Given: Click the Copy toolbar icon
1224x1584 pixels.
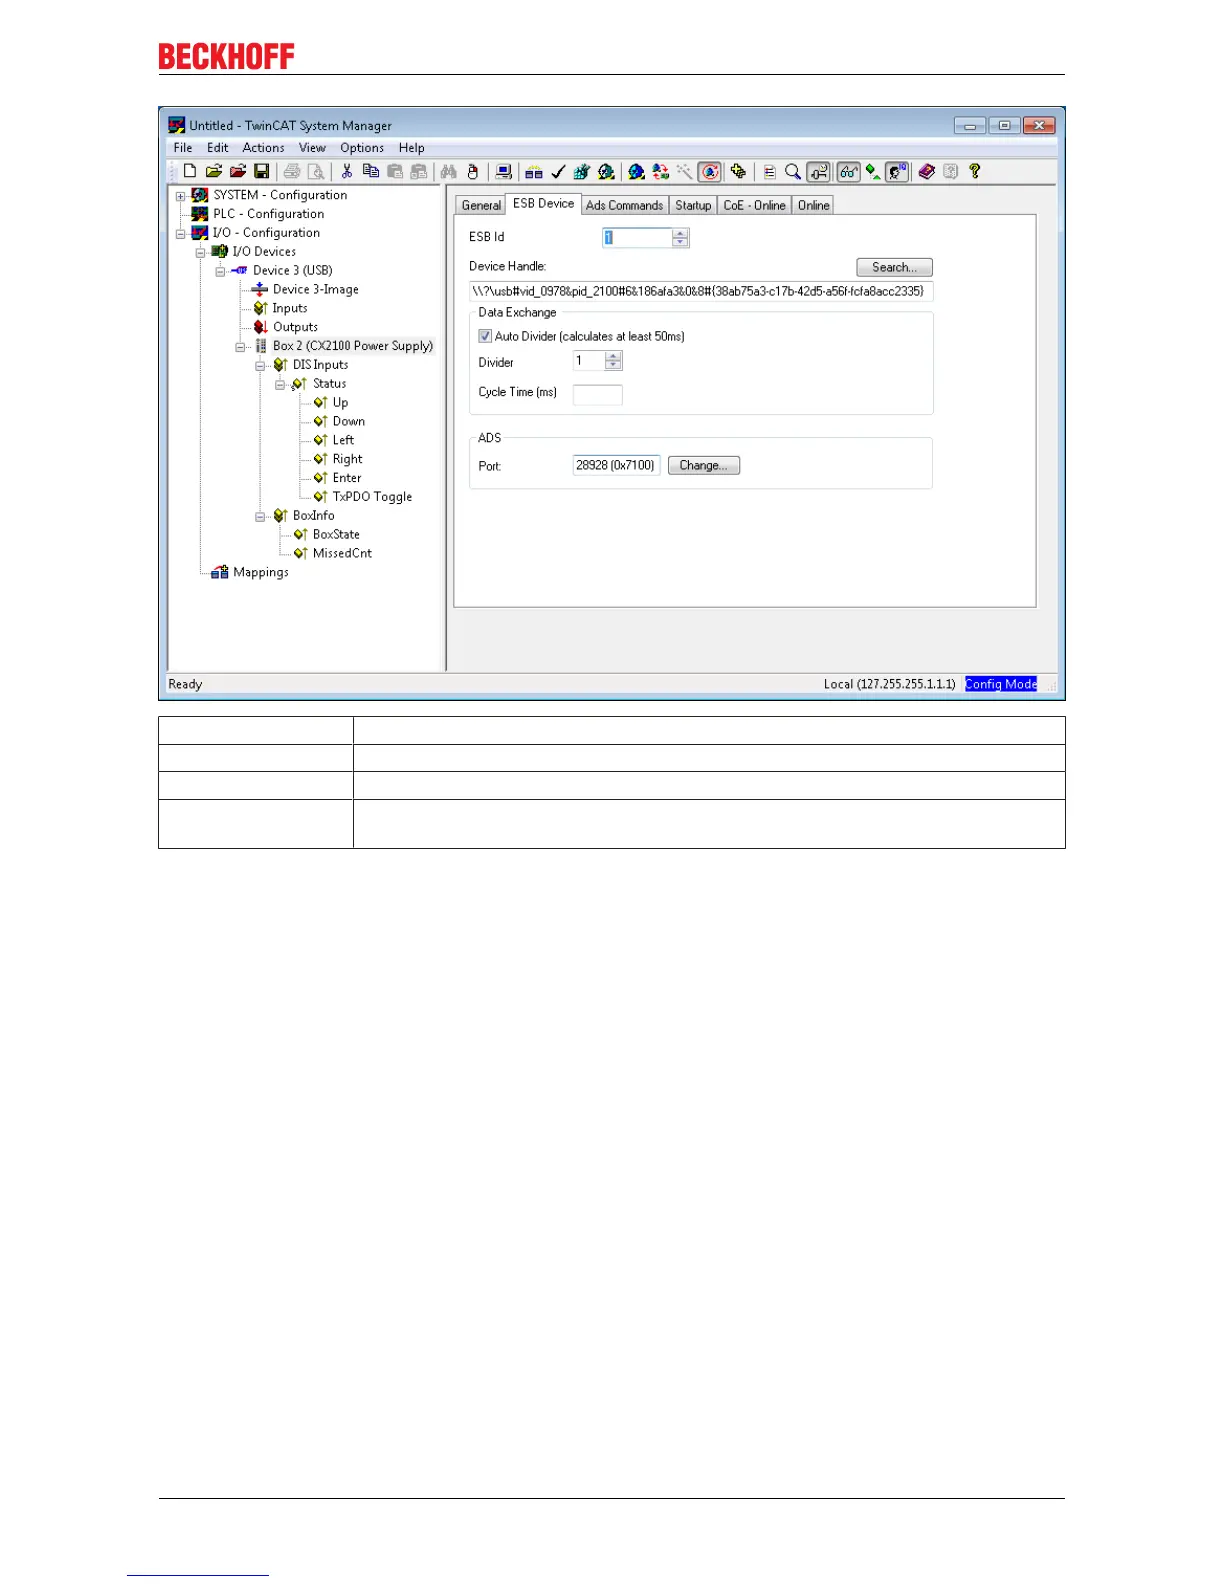Looking at the screenshot, I should 371,172.
